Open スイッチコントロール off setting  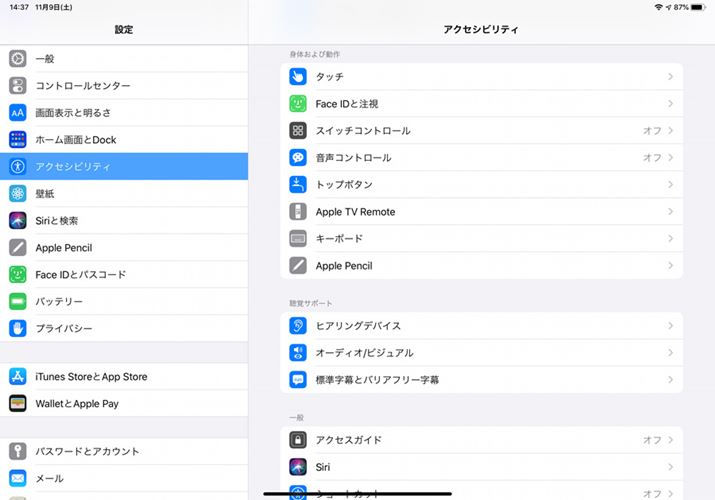coord(652,131)
